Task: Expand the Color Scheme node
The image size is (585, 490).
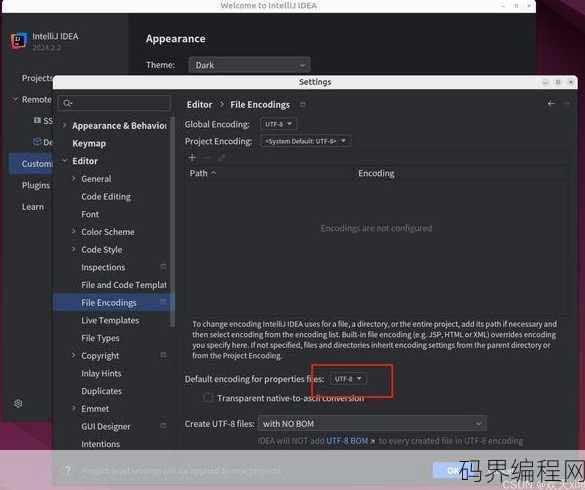Action: [x=74, y=232]
